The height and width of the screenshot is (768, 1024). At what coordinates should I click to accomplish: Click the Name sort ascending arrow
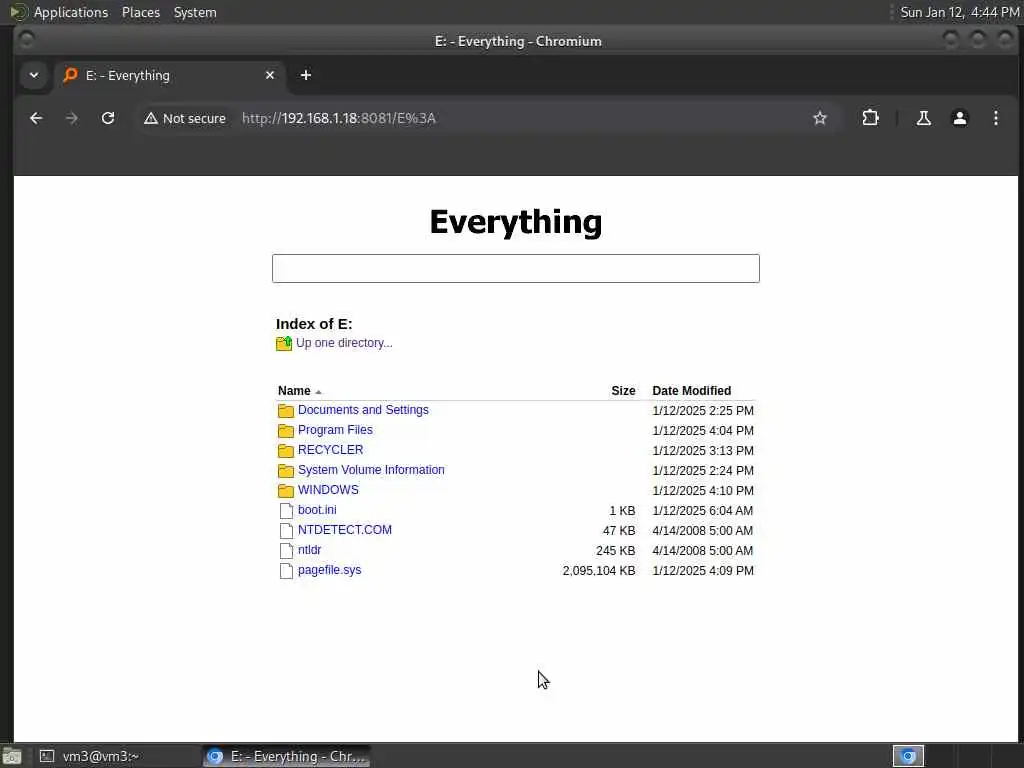pos(318,392)
